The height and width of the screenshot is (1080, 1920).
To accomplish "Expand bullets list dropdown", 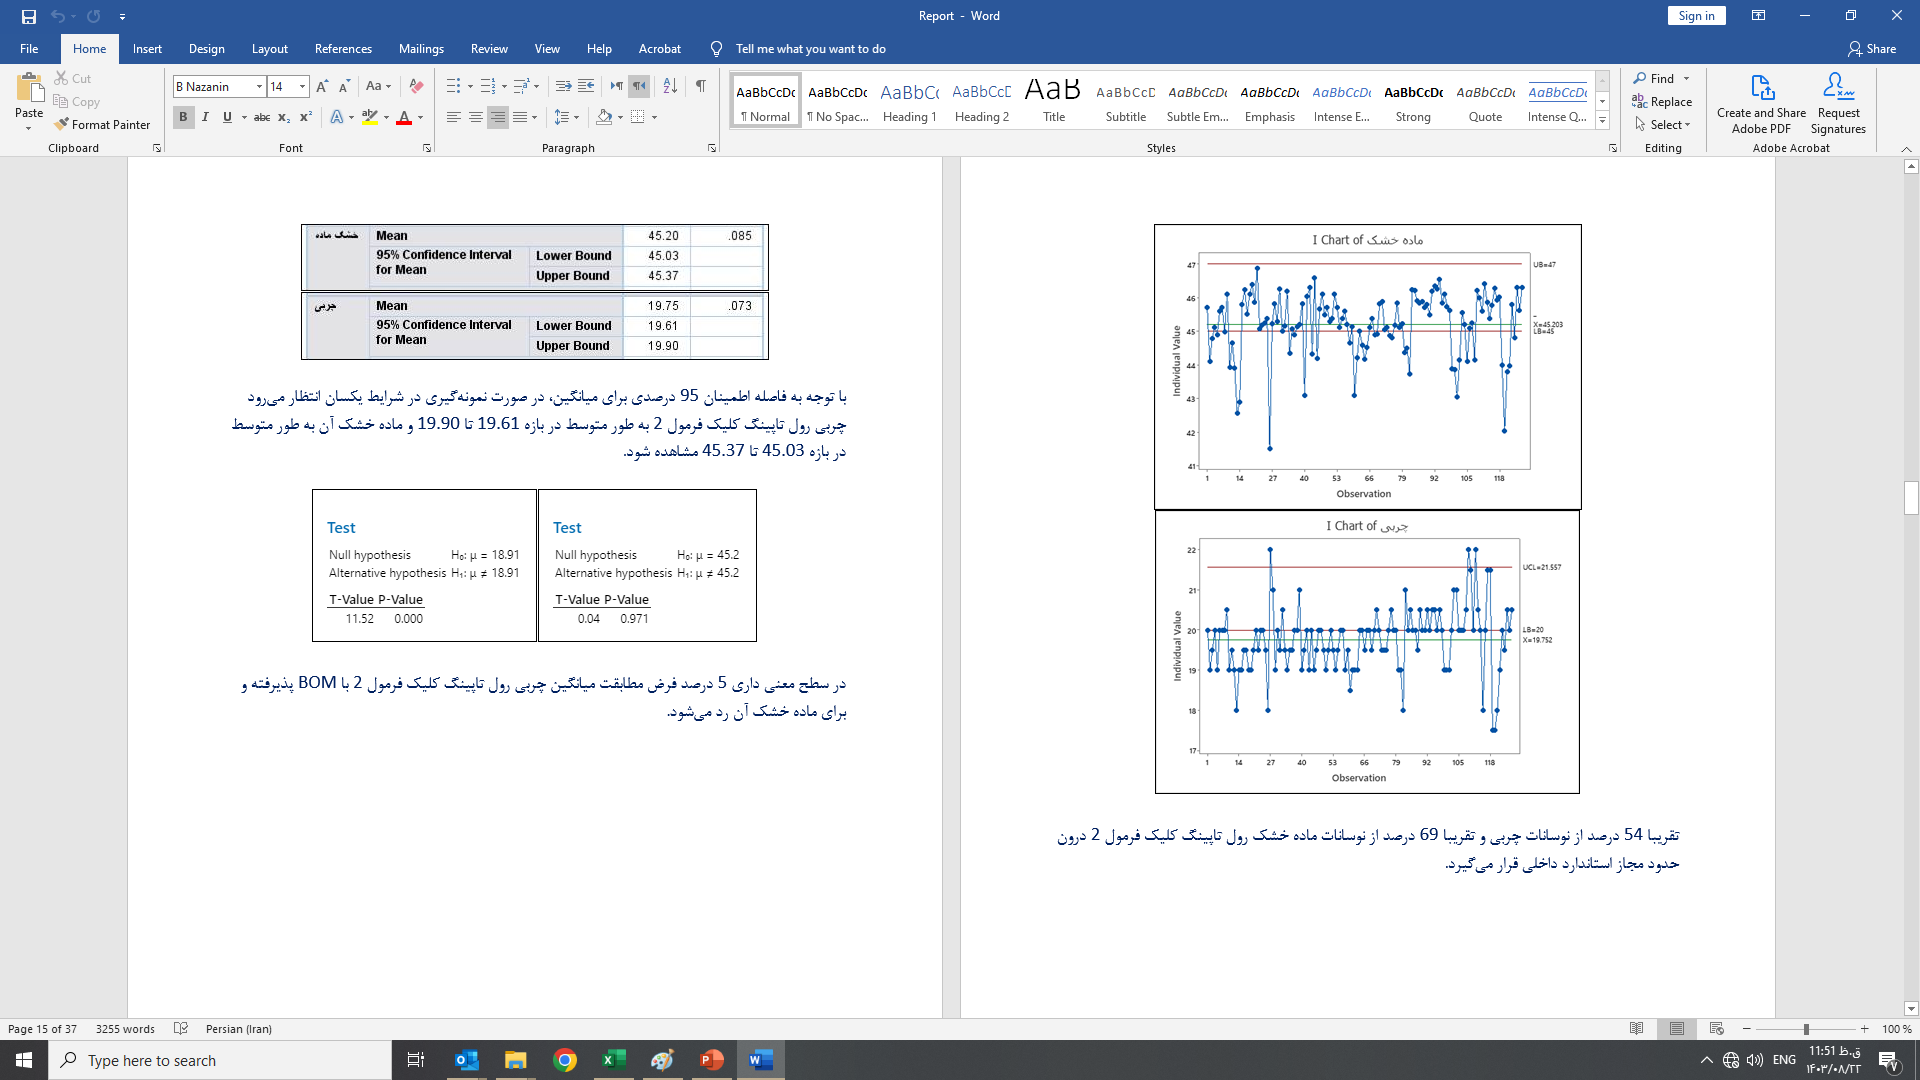I will [x=470, y=87].
